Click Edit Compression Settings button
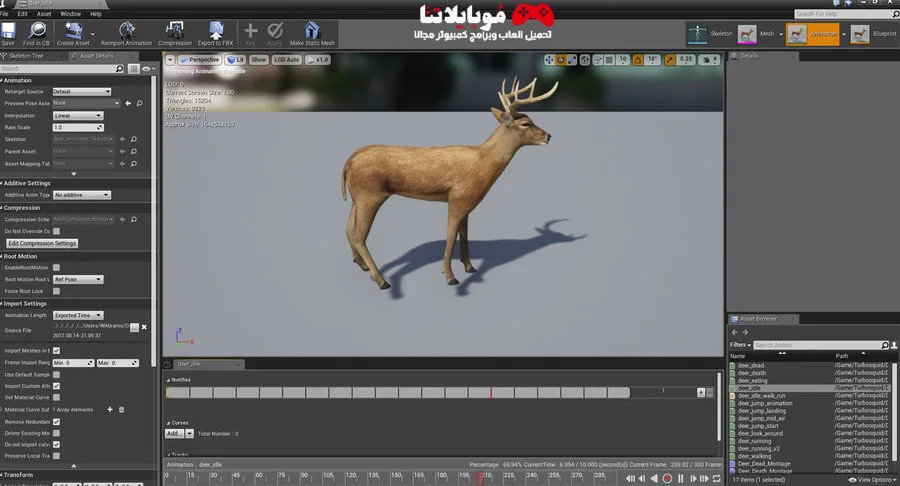 [42, 243]
